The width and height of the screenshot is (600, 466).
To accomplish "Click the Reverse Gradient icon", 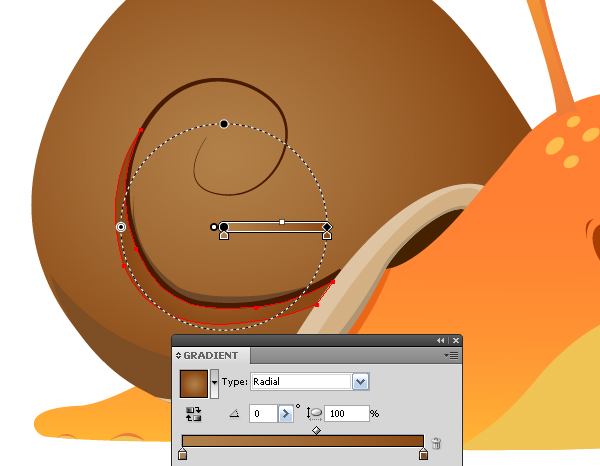I will coord(194,414).
